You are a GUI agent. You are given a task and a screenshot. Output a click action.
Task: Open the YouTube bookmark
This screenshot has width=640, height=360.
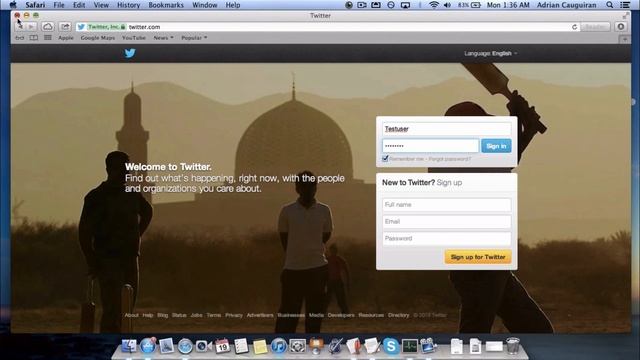pyautogui.click(x=134, y=38)
